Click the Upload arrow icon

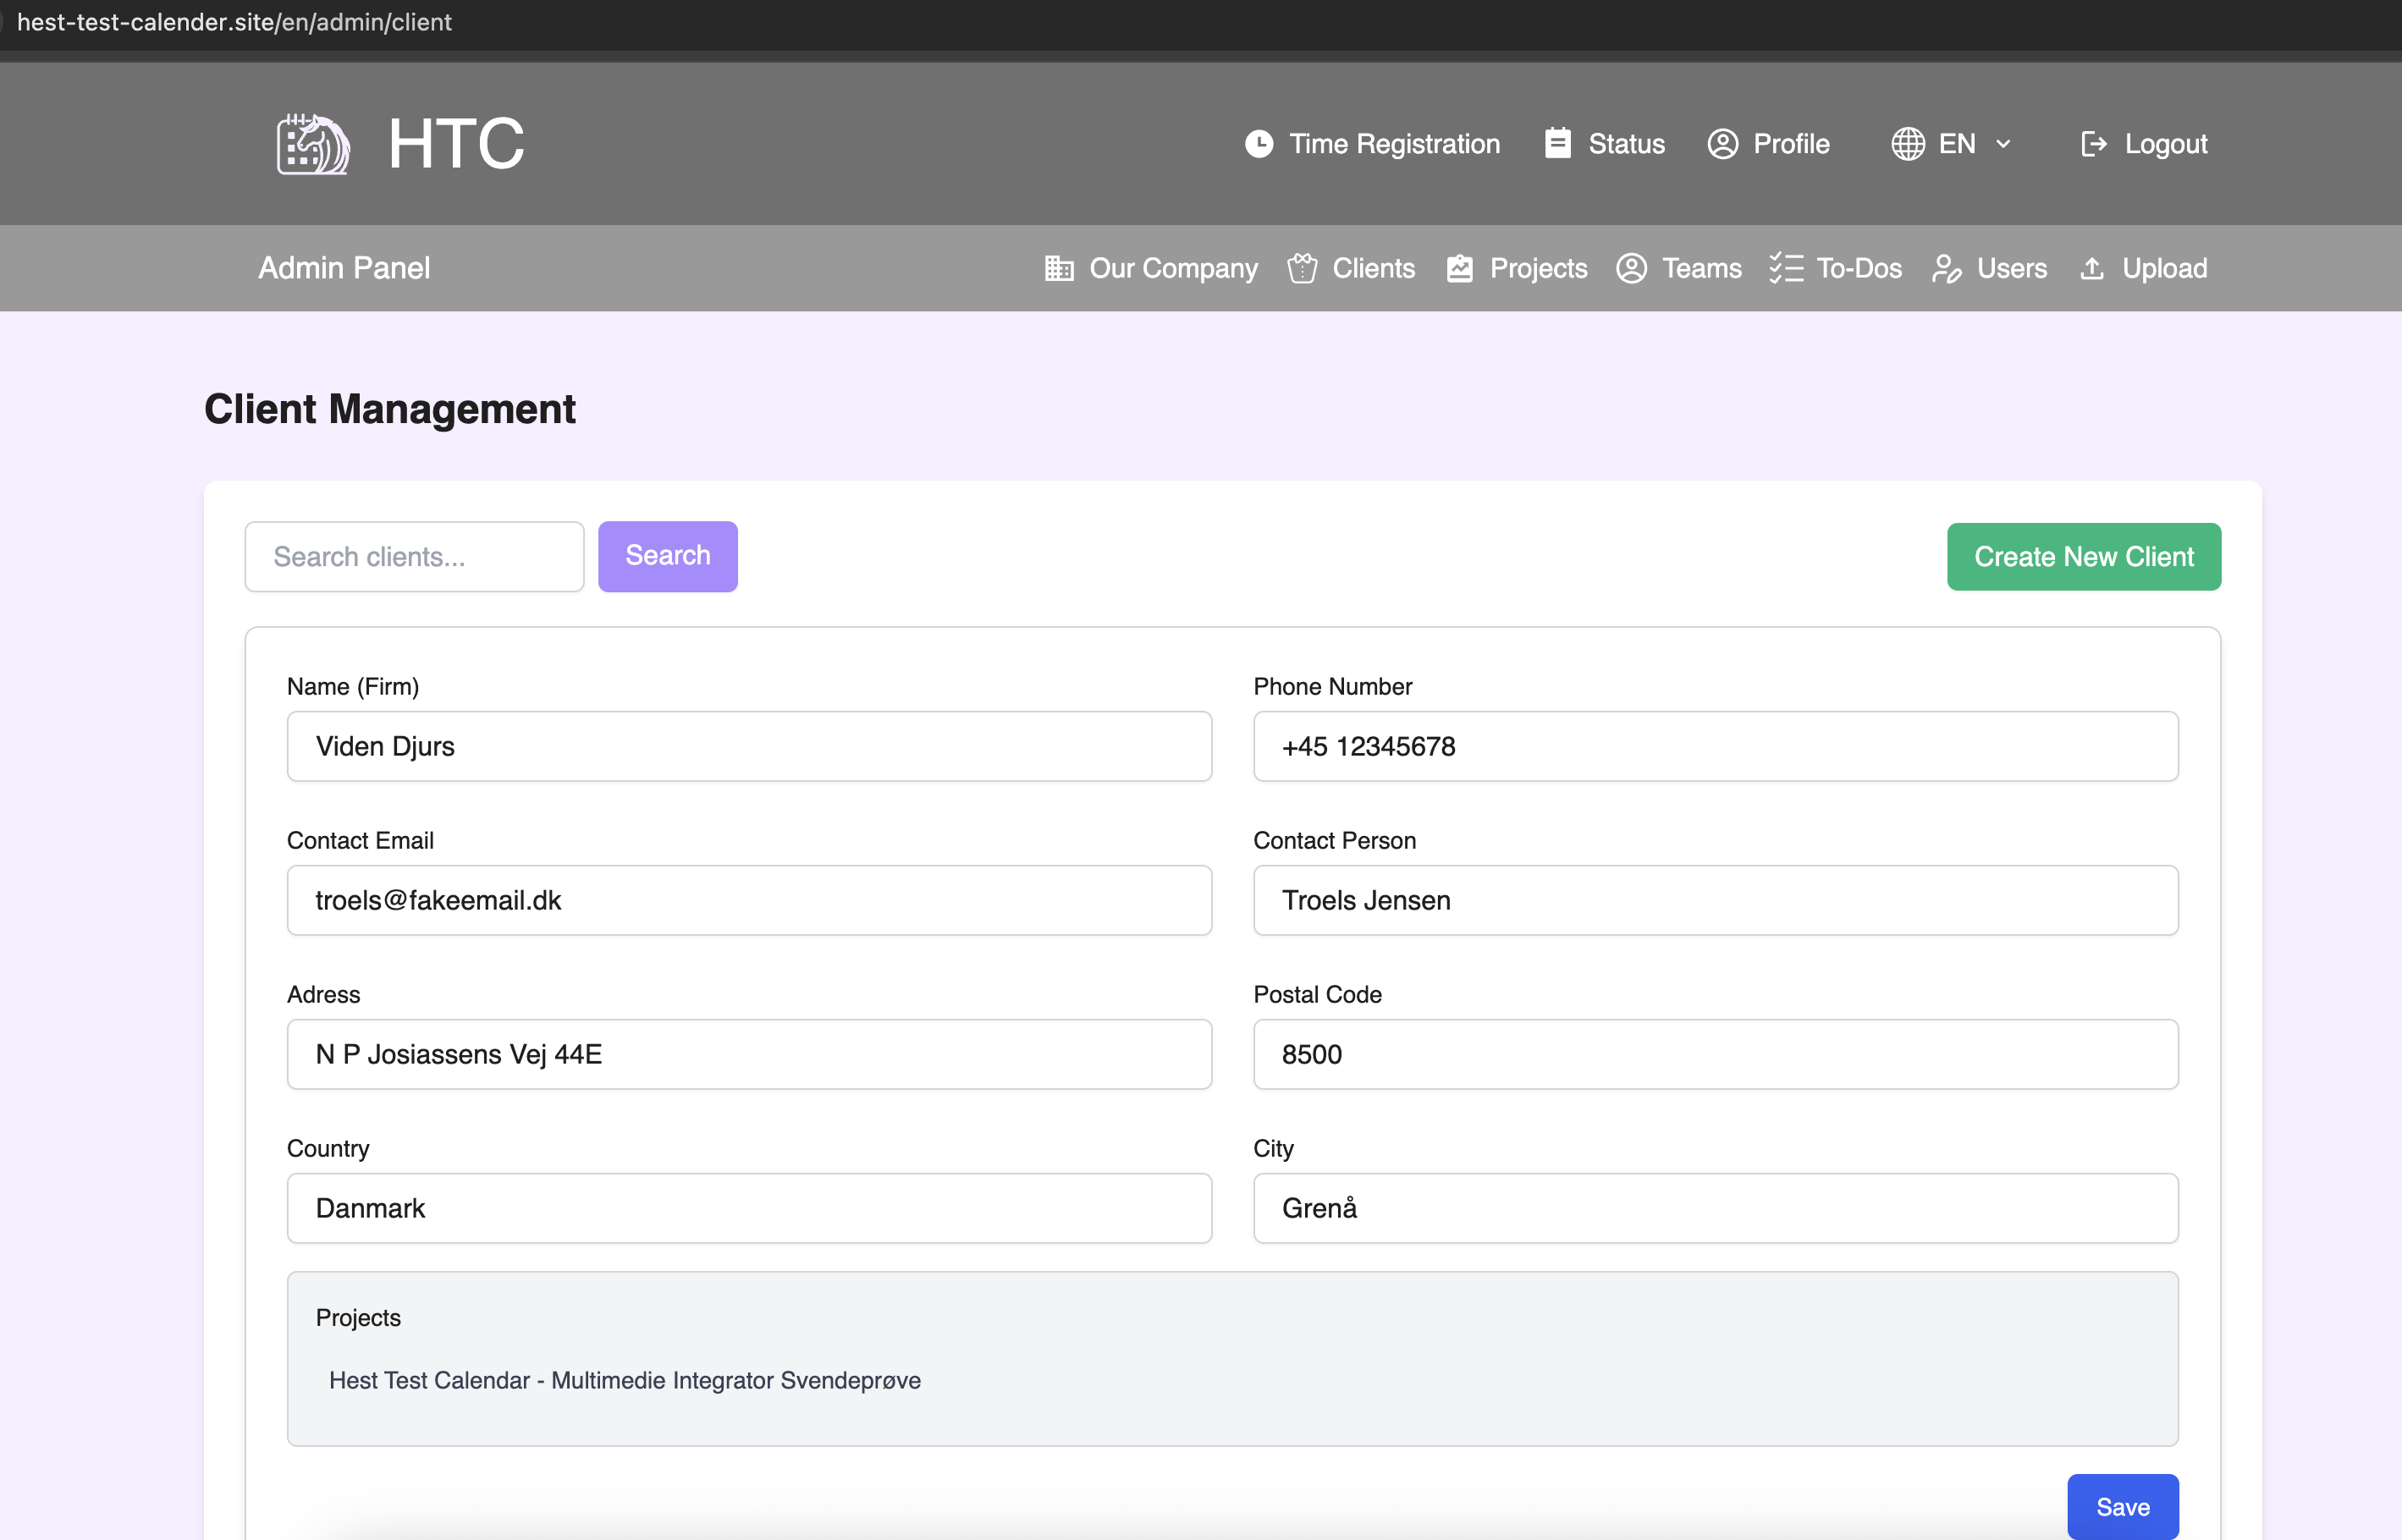click(x=2091, y=268)
